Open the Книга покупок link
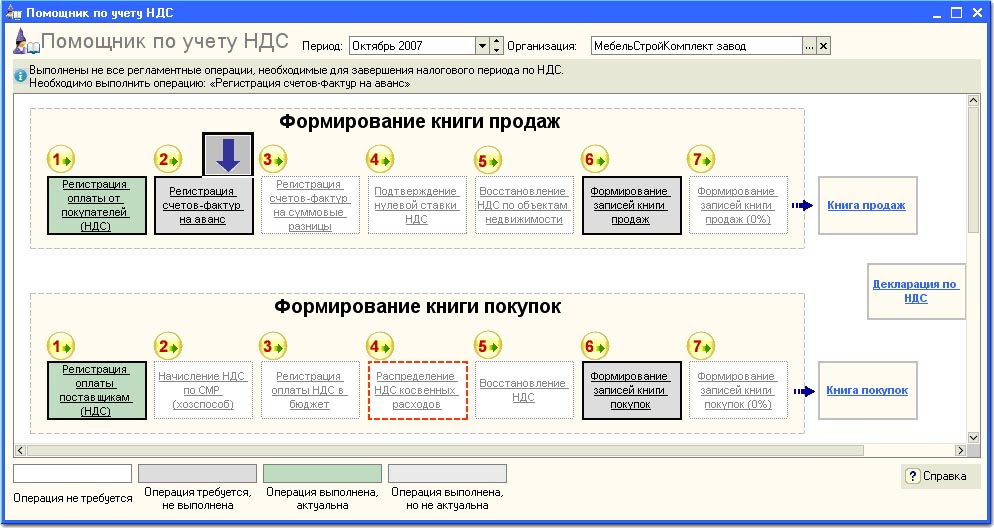 tap(867, 390)
